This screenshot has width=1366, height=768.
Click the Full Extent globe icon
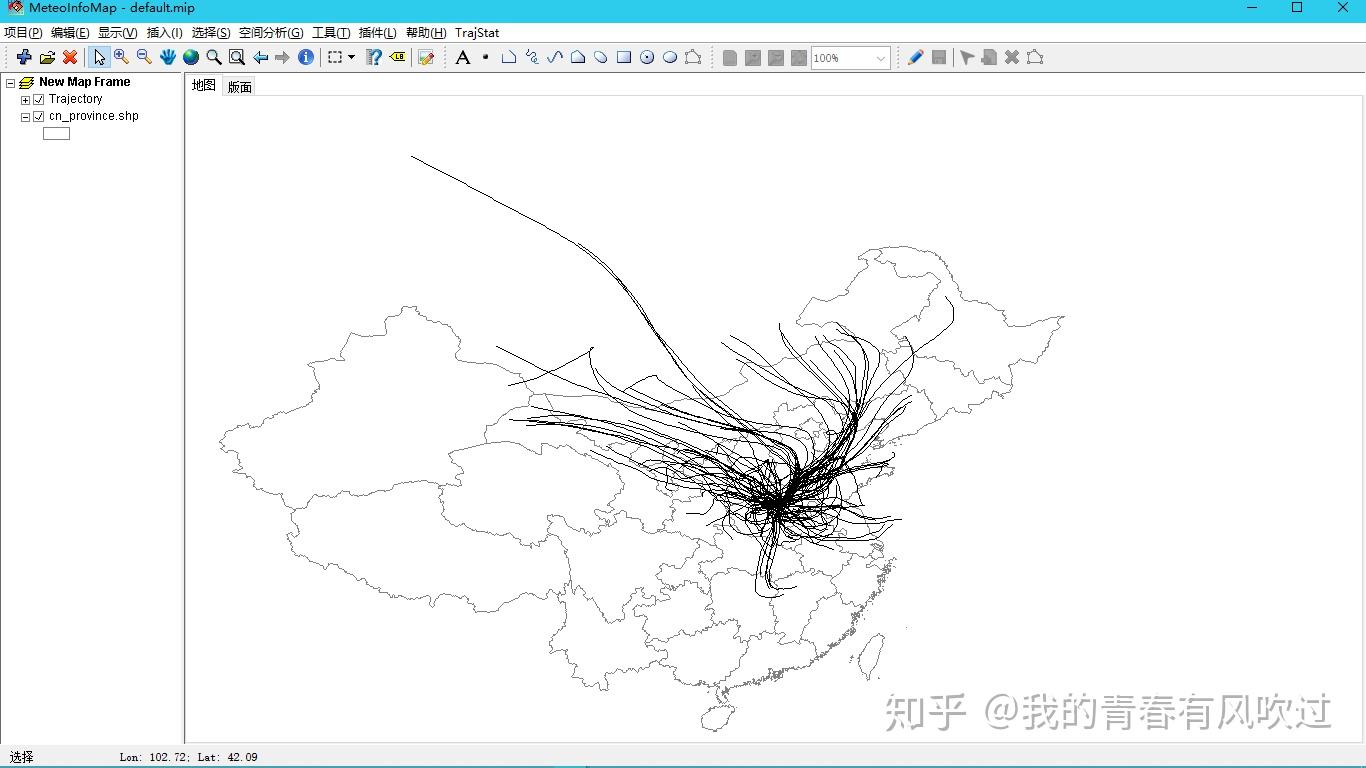point(191,58)
